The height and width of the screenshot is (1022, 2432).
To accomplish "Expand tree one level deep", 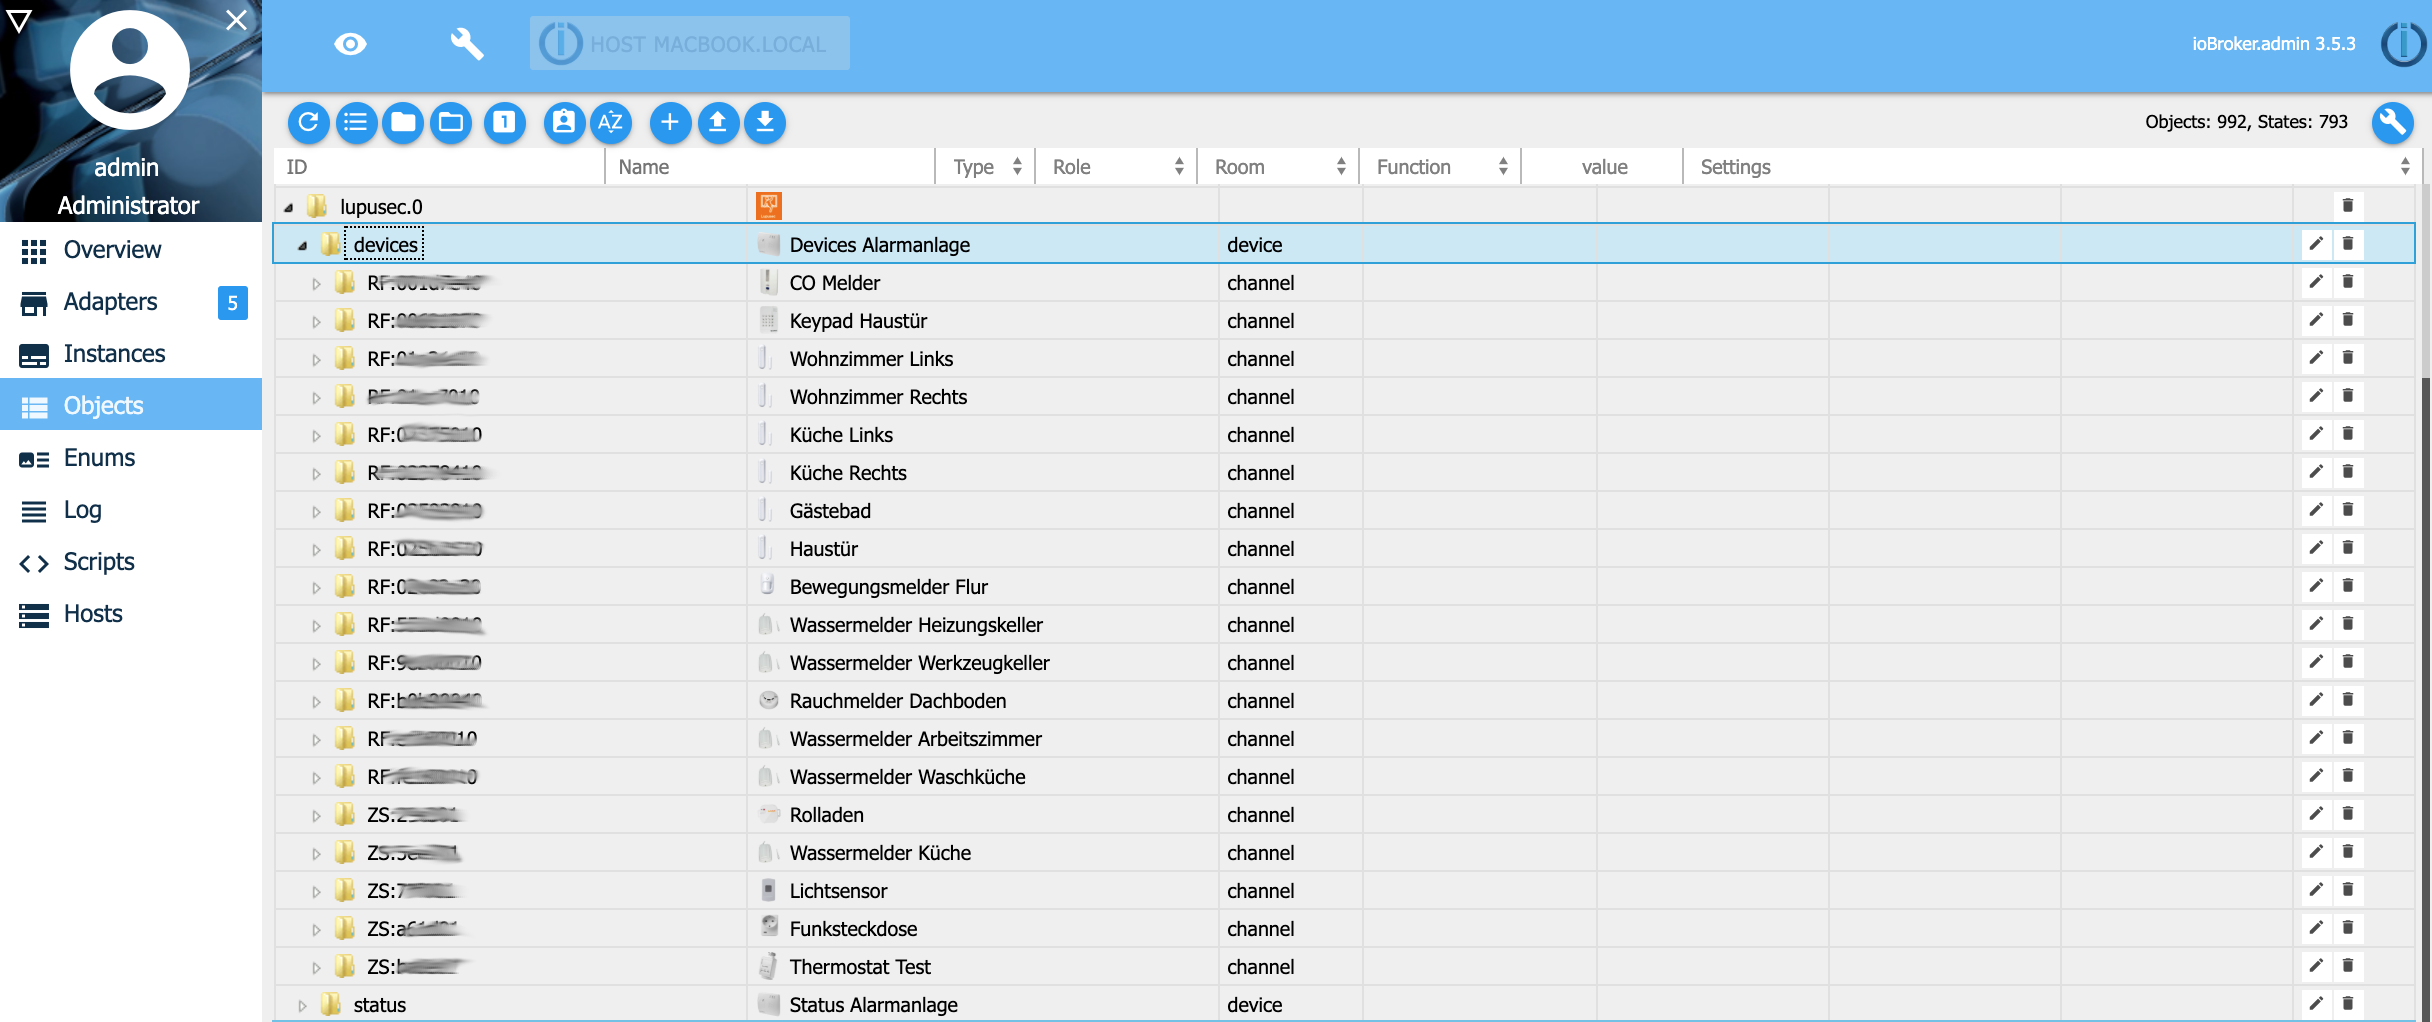I will (505, 122).
